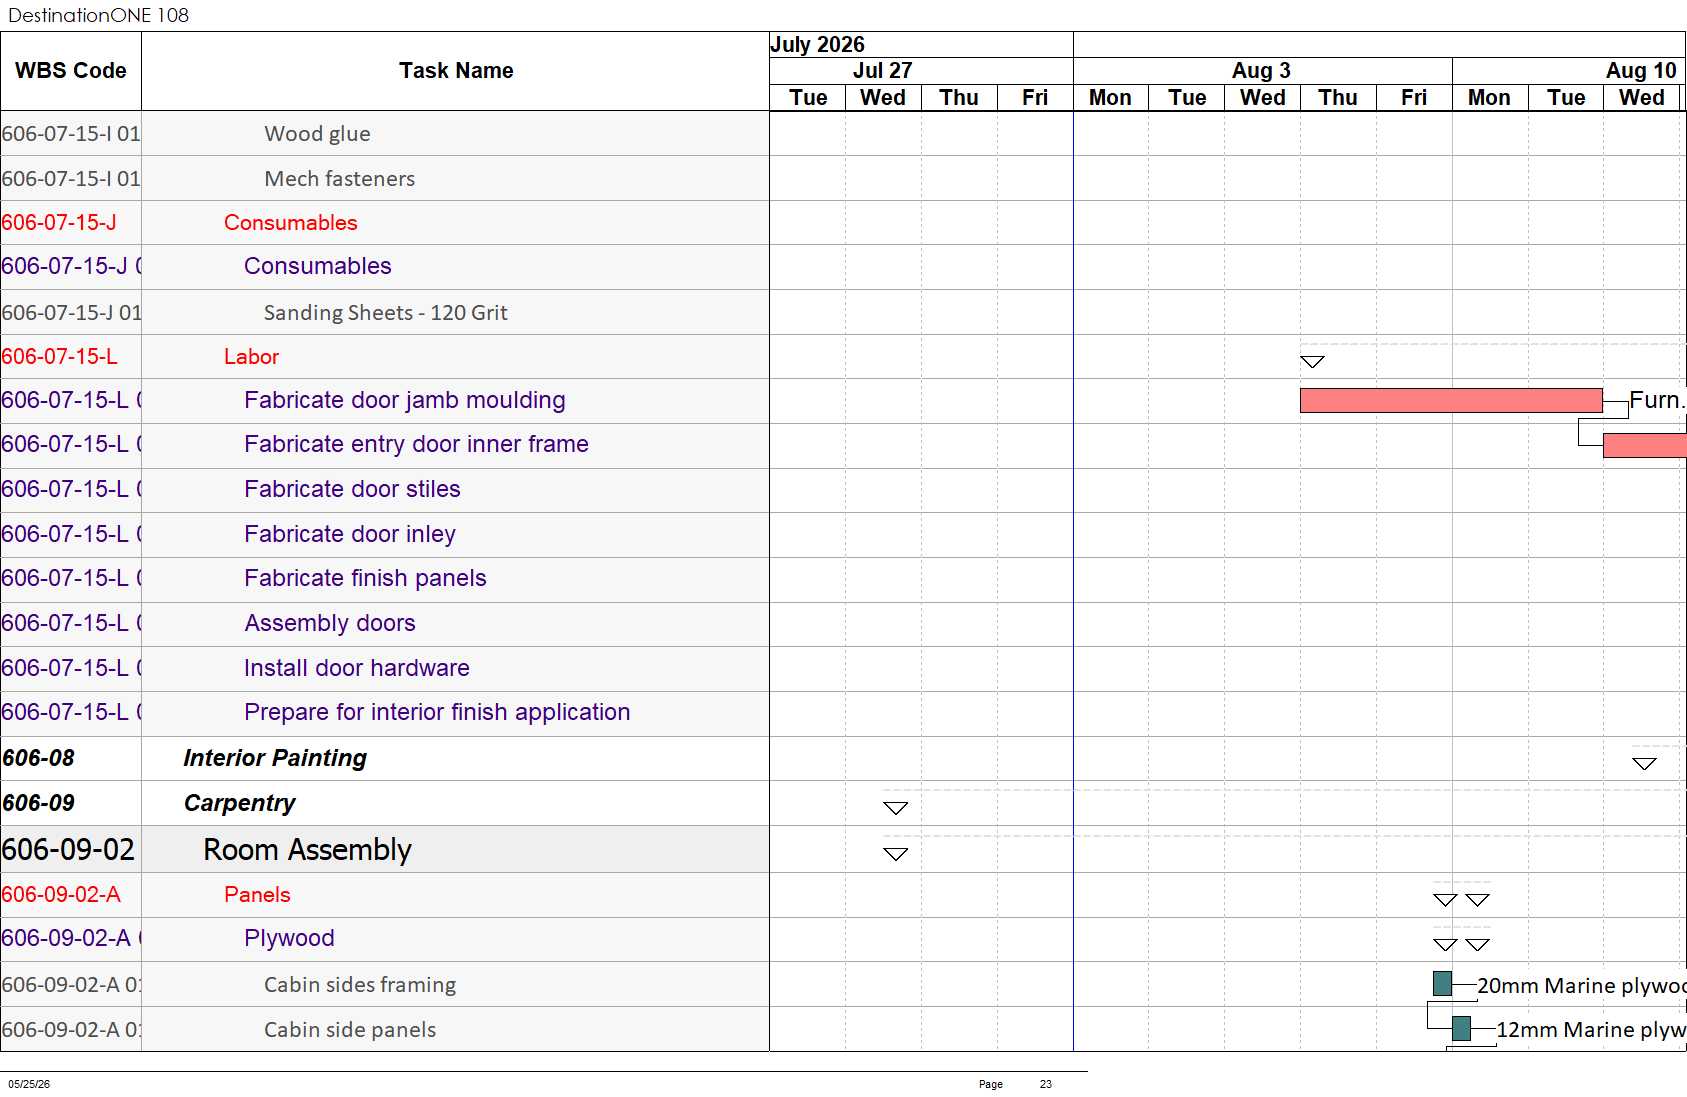Click the WBS Code column header
Screen dimensions: 1687x1097
pyautogui.click(x=71, y=71)
